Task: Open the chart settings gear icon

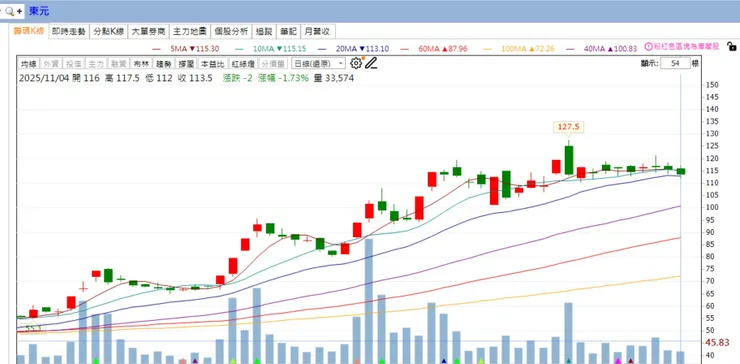Action: point(356,63)
